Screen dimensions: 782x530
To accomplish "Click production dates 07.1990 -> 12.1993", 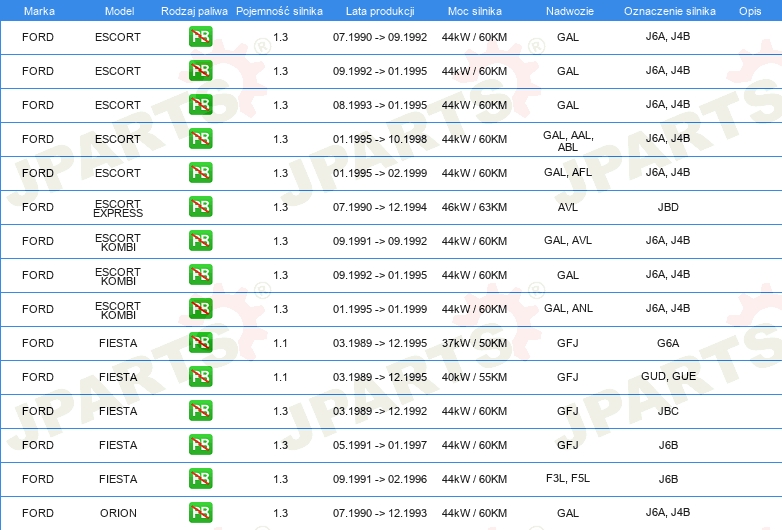I will (380, 513).
